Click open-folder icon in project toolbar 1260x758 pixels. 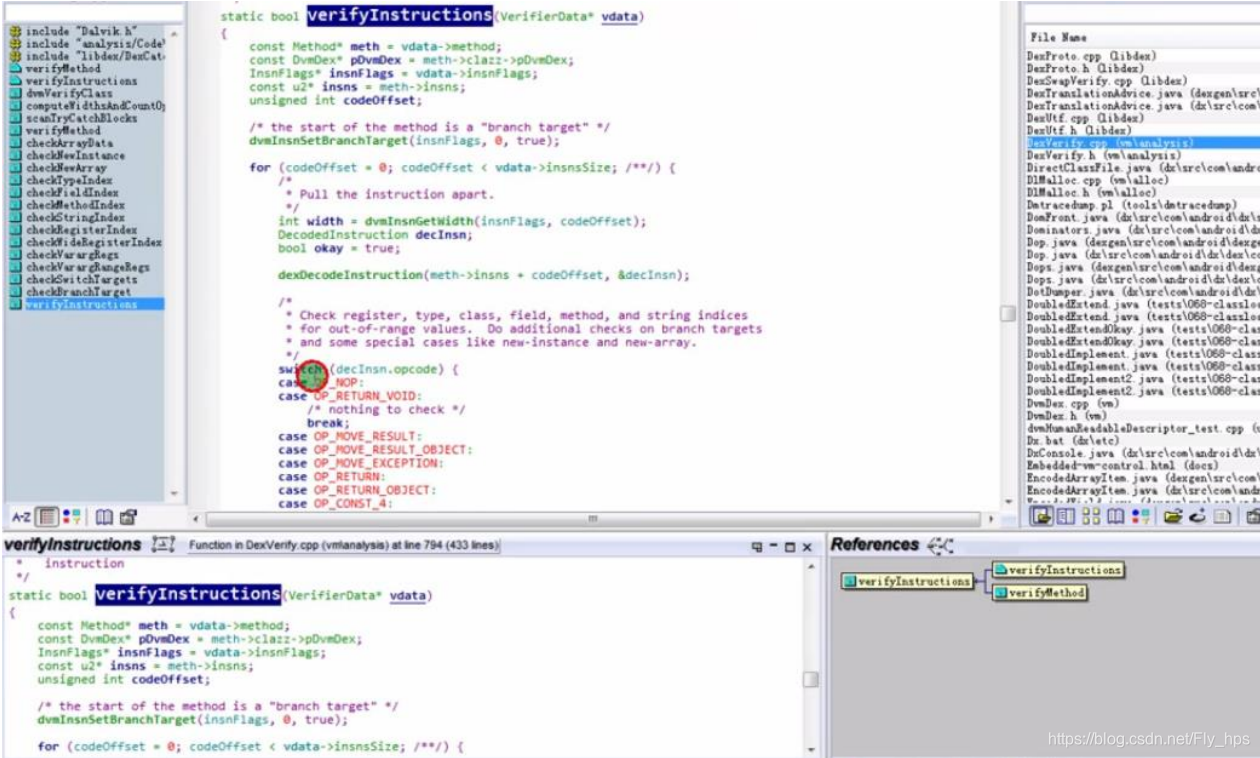[x=1173, y=516]
